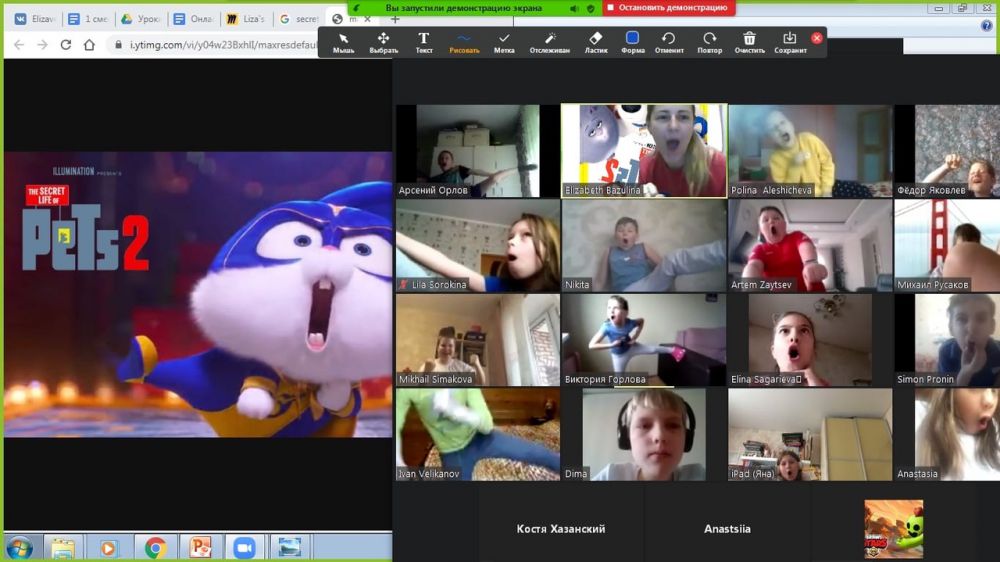This screenshot has width=1000, height=562.
Task: Open Chrome from the taskbar
Action: coord(154,547)
